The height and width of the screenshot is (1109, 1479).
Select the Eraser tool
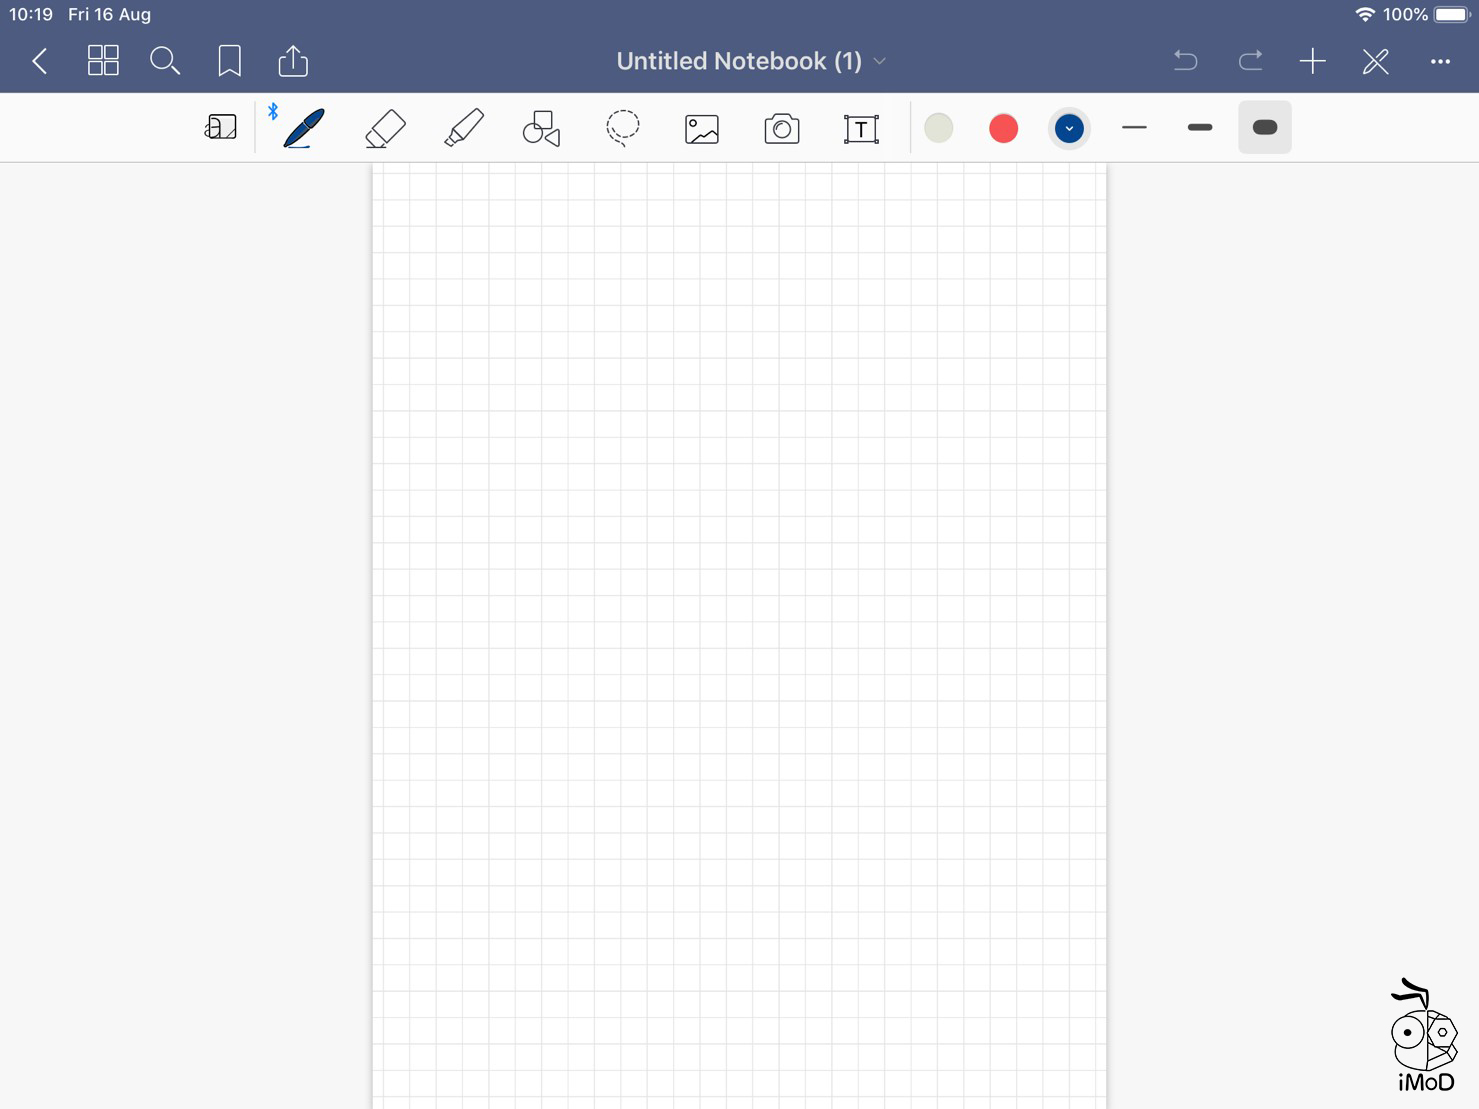(x=384, y=127)
